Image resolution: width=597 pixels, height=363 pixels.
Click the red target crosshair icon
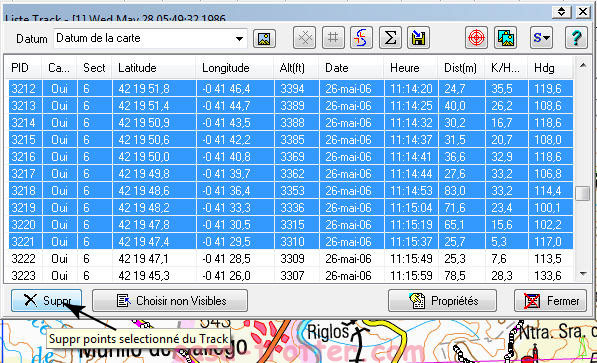(x=476, y=38)
